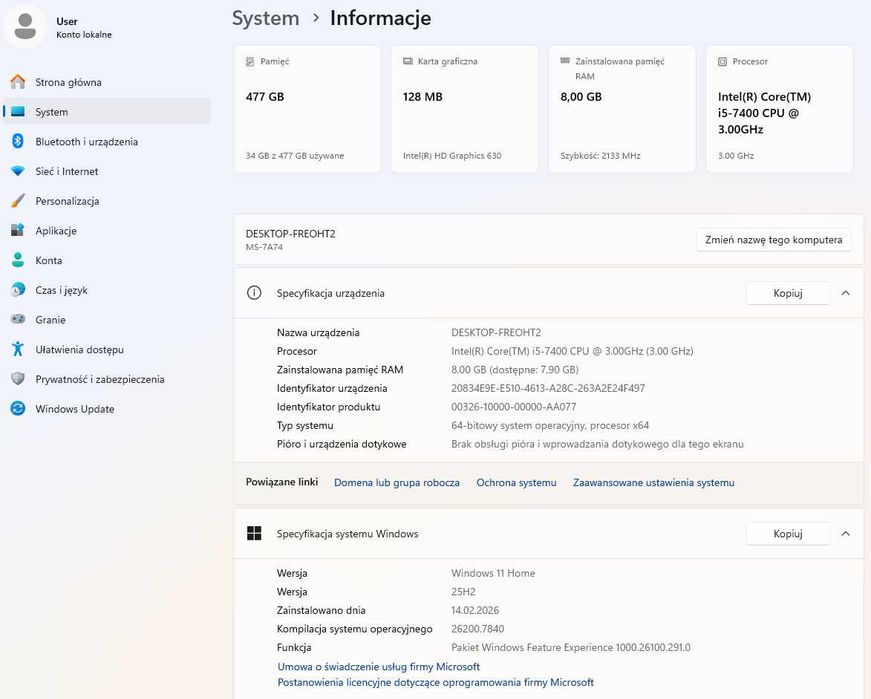Open Domena lub grupa robocza link
The image size is (871, 699).
coord(396,482)
